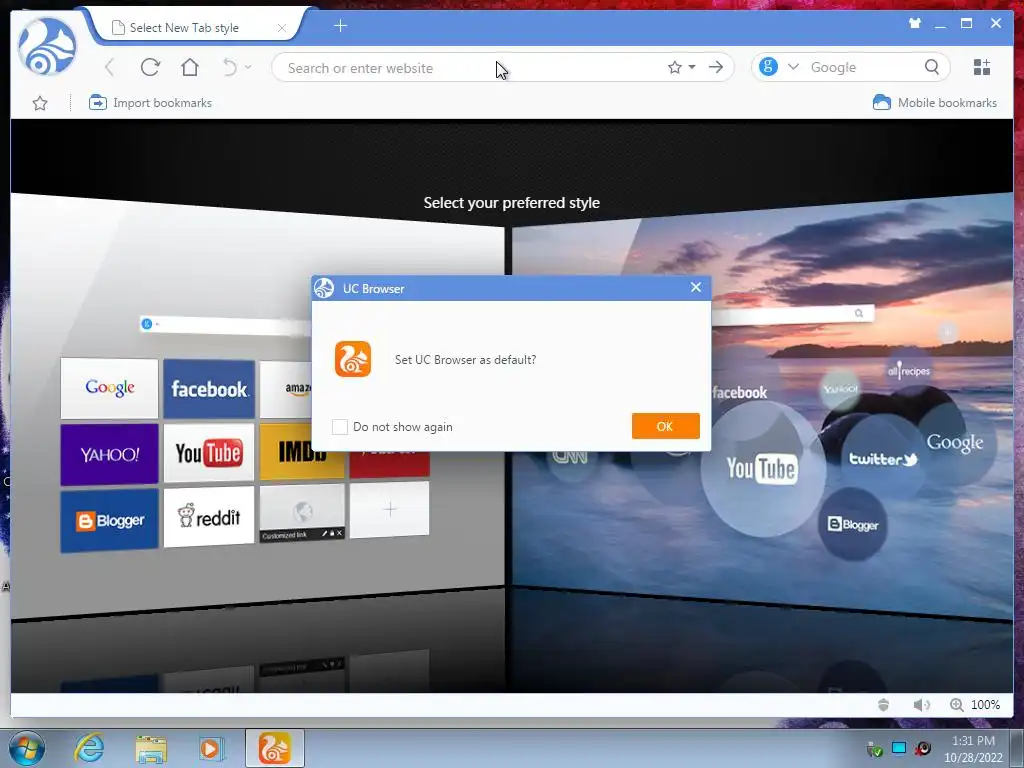
Task: Click Import bookmarks
Action: [x=150, y=103]
